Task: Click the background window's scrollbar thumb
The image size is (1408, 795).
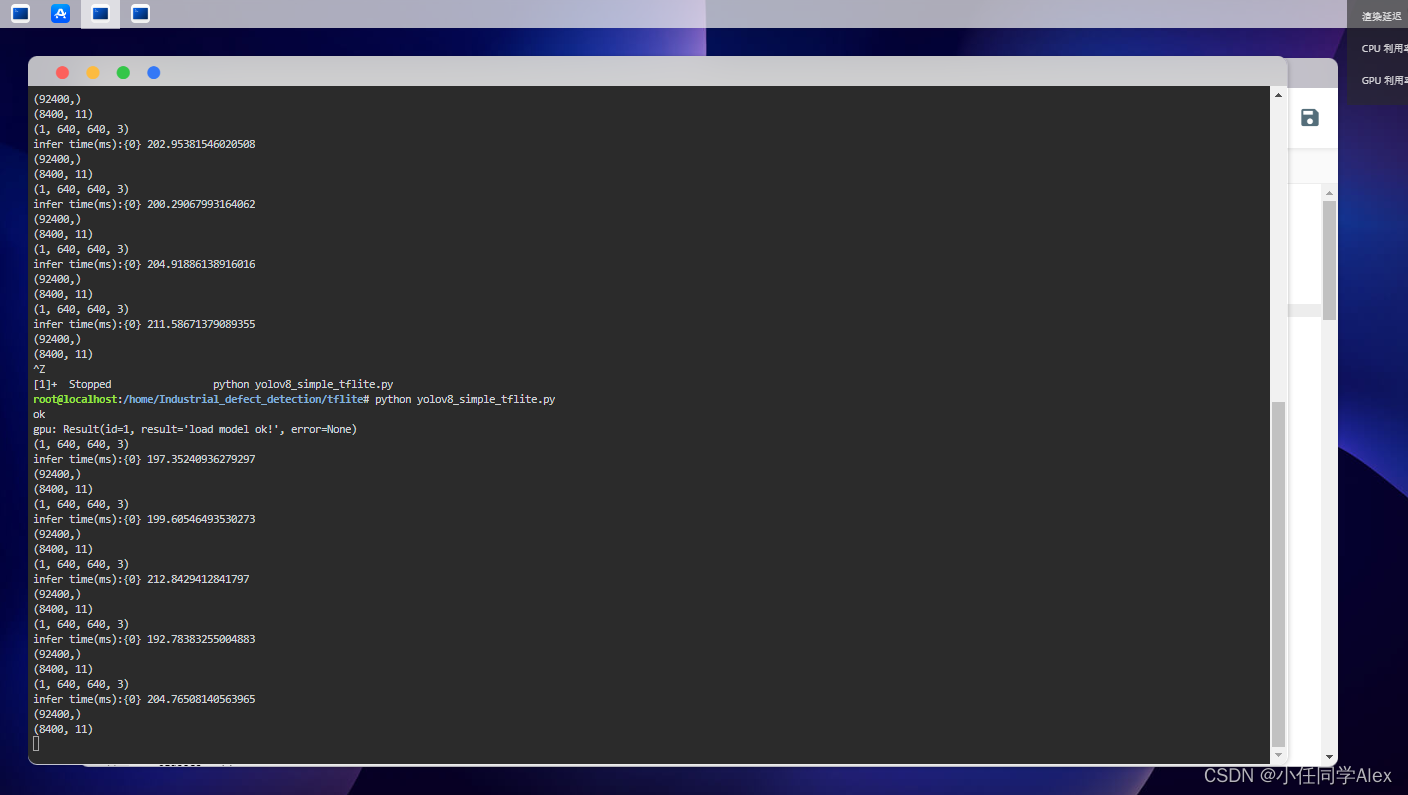Action: pos(1329,260)
